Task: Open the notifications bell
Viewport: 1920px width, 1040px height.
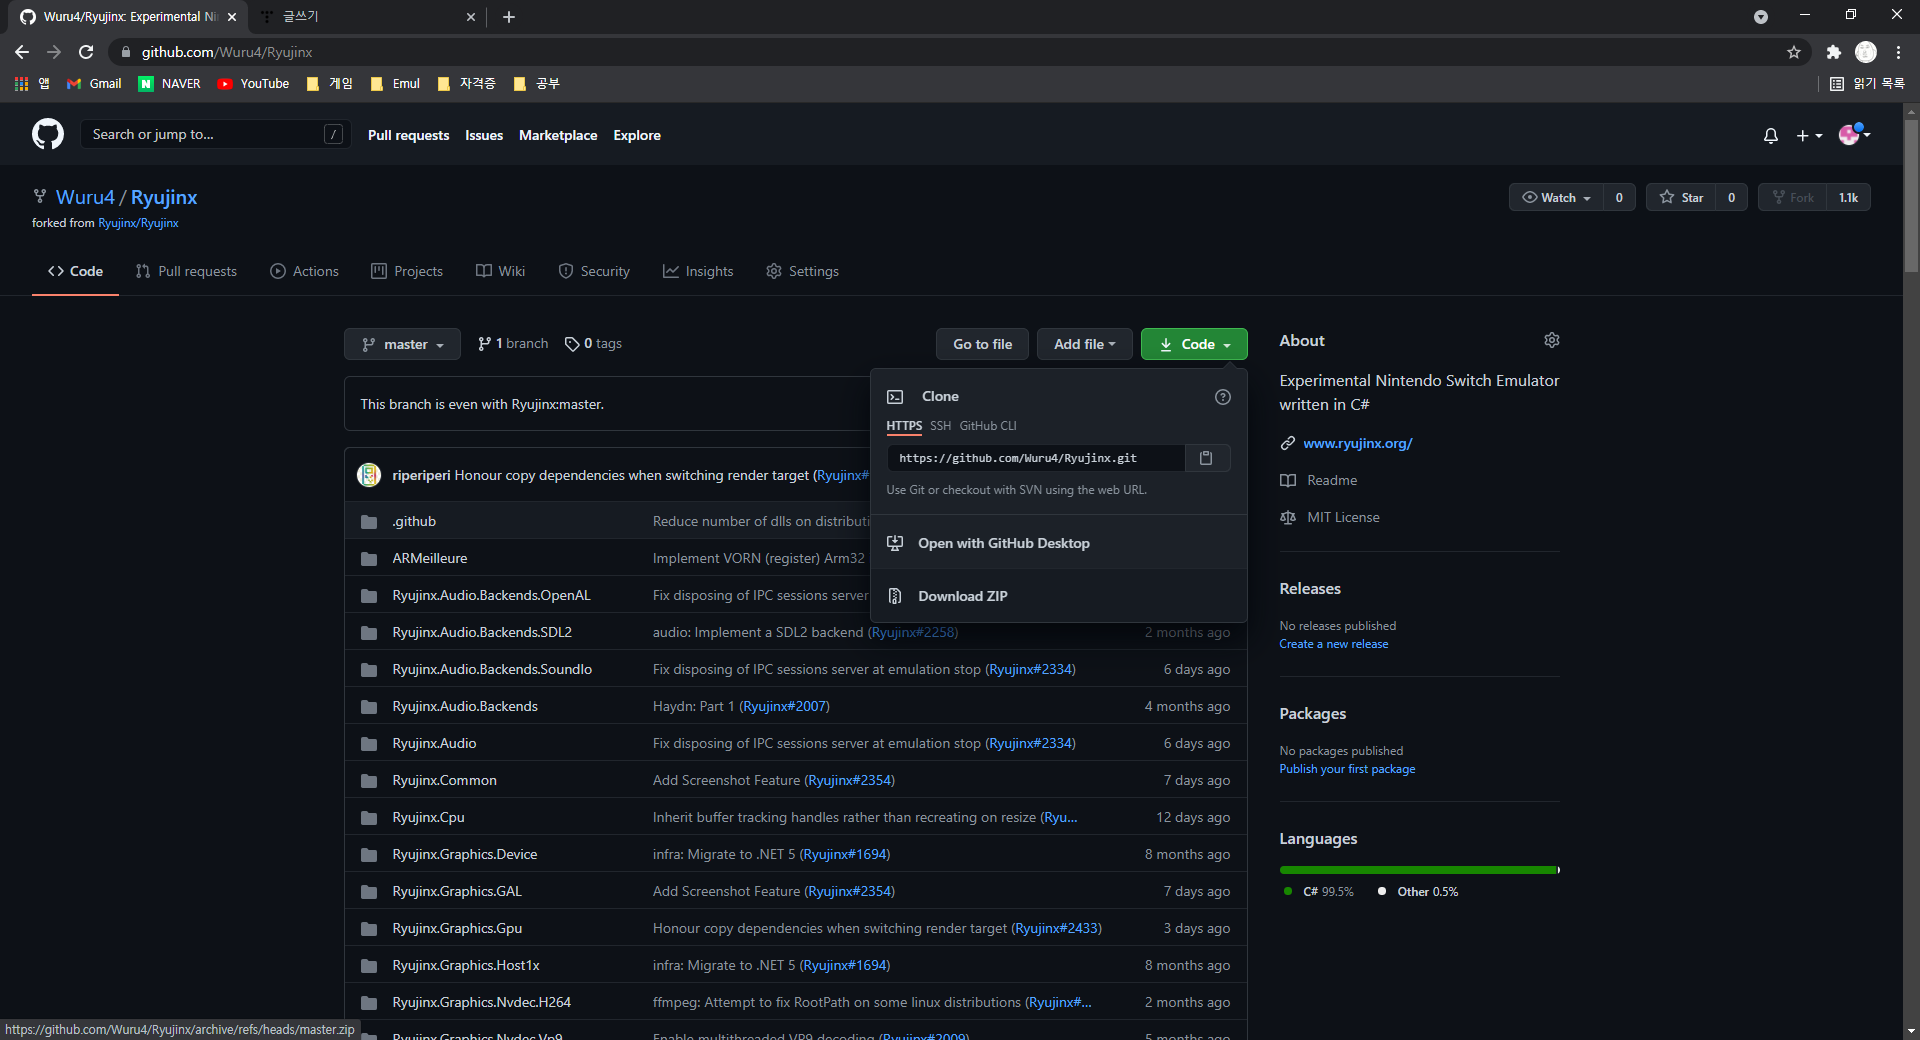Action: coord(1770,135)
